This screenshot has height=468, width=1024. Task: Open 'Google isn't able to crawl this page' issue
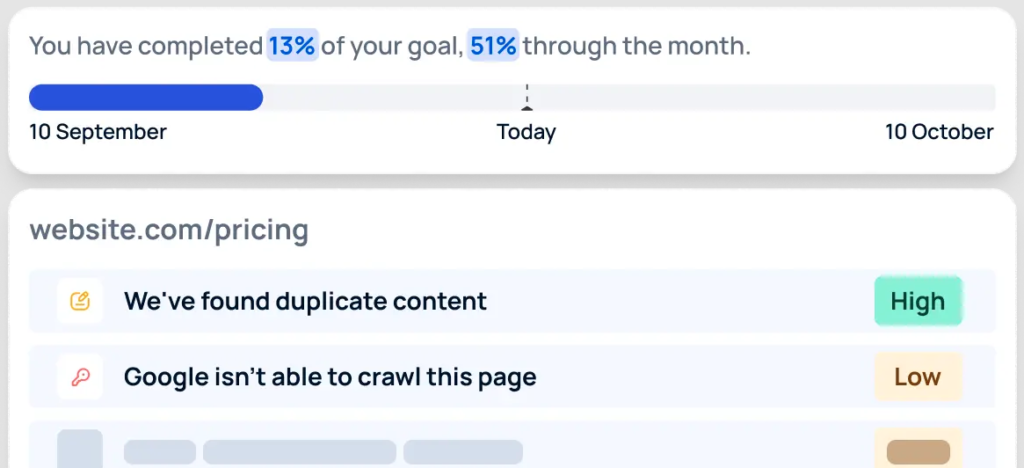[x=330, y=377]
